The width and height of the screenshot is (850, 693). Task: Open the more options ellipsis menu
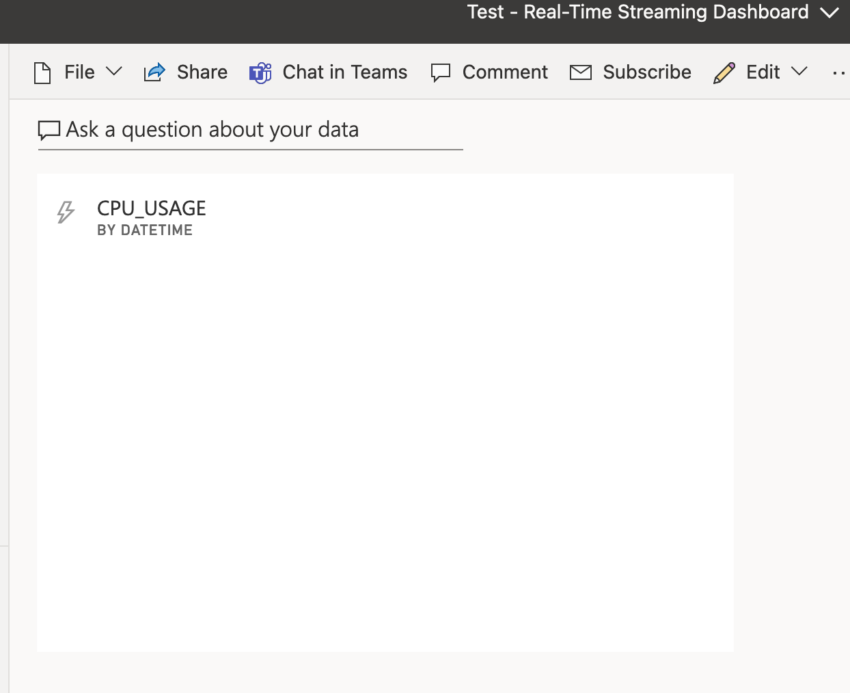839,72
